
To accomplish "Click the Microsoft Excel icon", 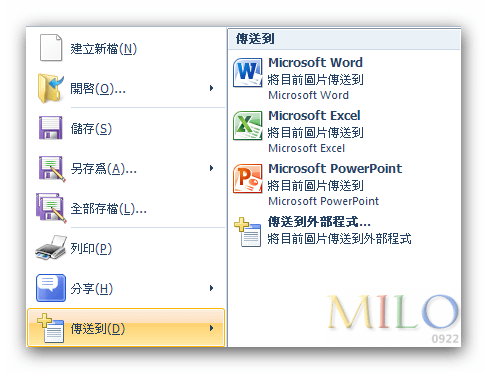I will pos(247,126).
